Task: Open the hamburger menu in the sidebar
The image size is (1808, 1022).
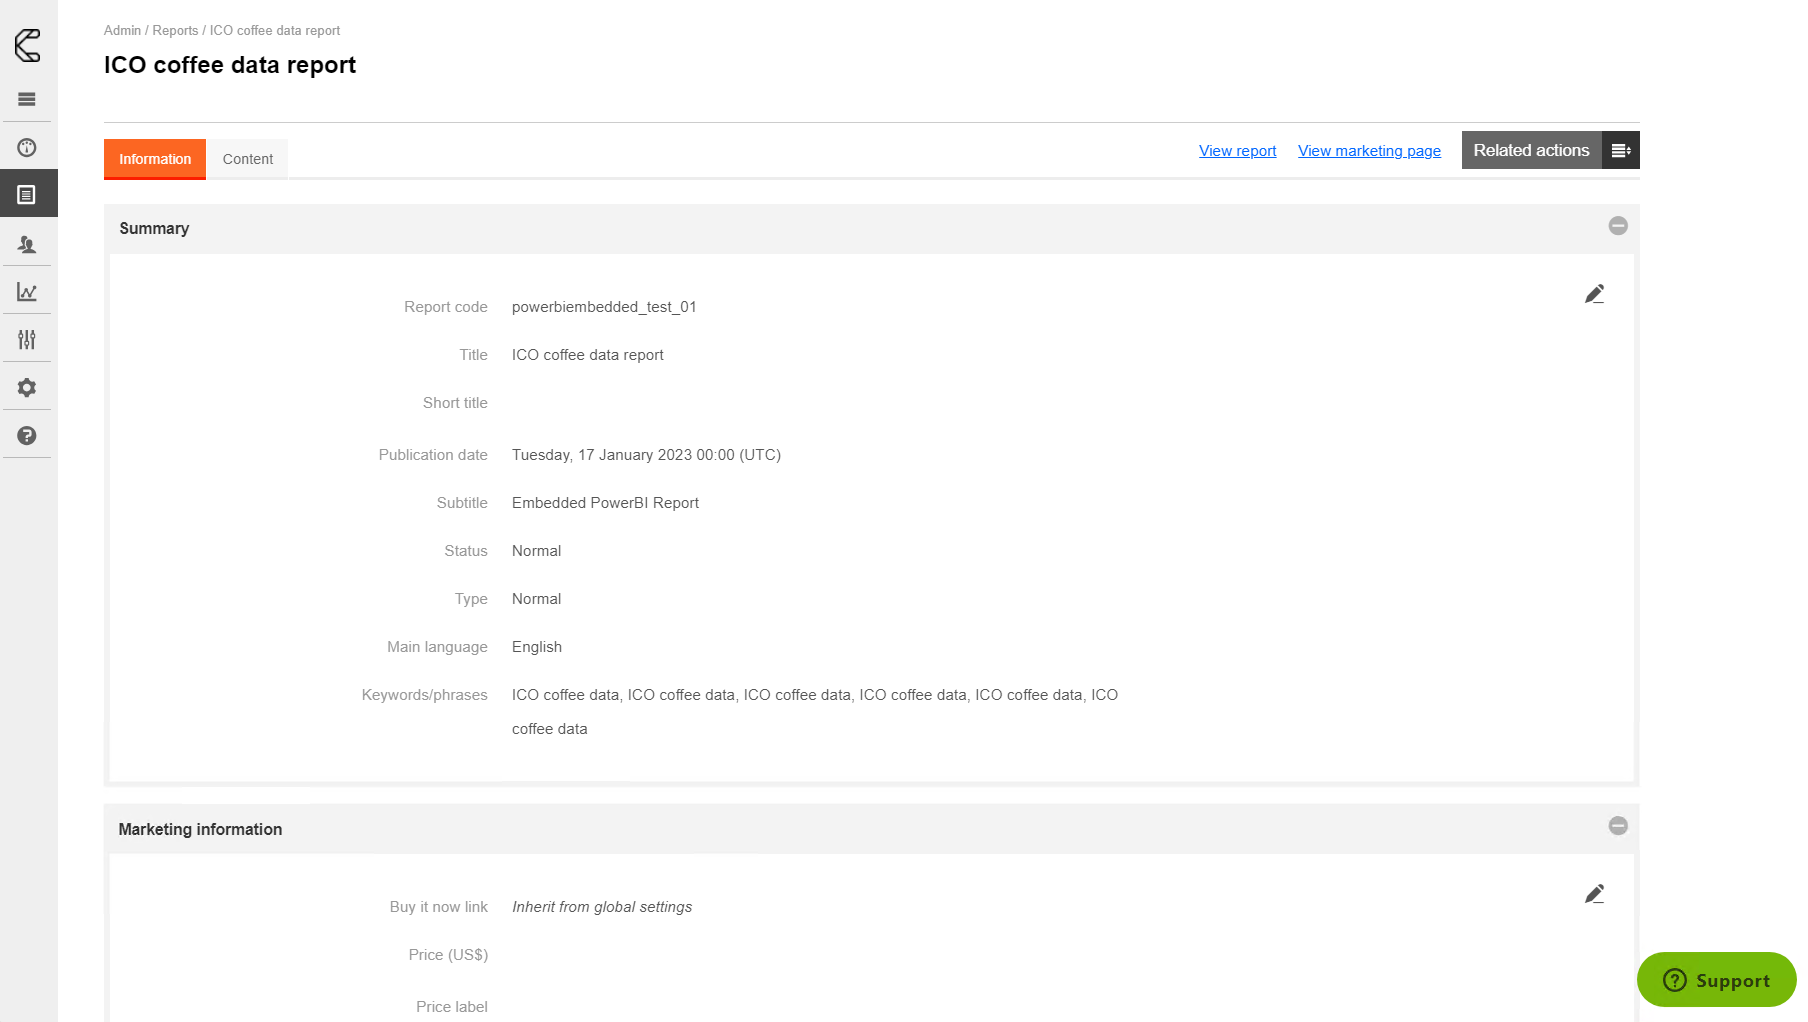Action: tap(27, 99)
